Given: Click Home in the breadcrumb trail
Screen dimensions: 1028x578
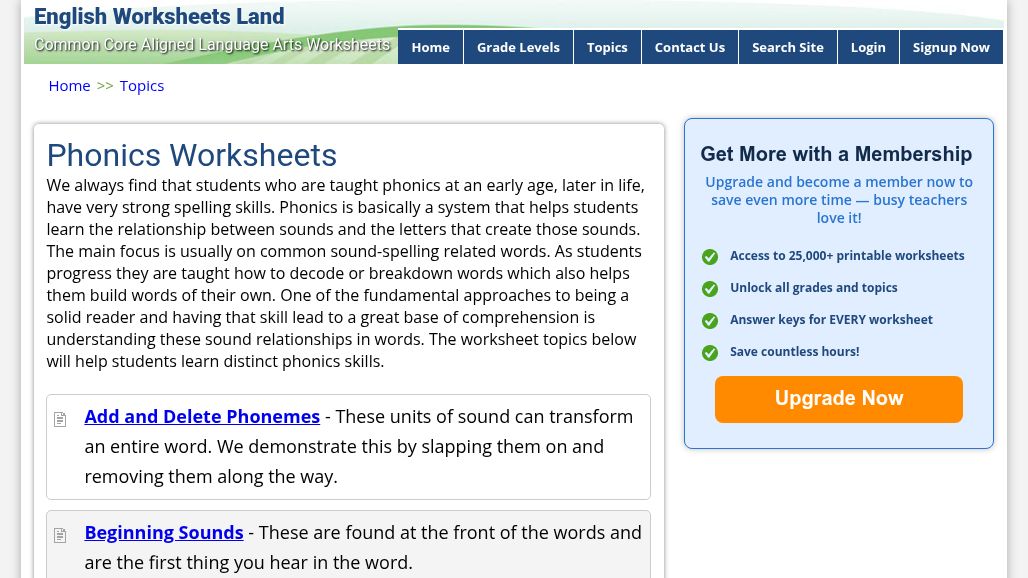Looking at the screenshot, I should click(x=69, y=85).
